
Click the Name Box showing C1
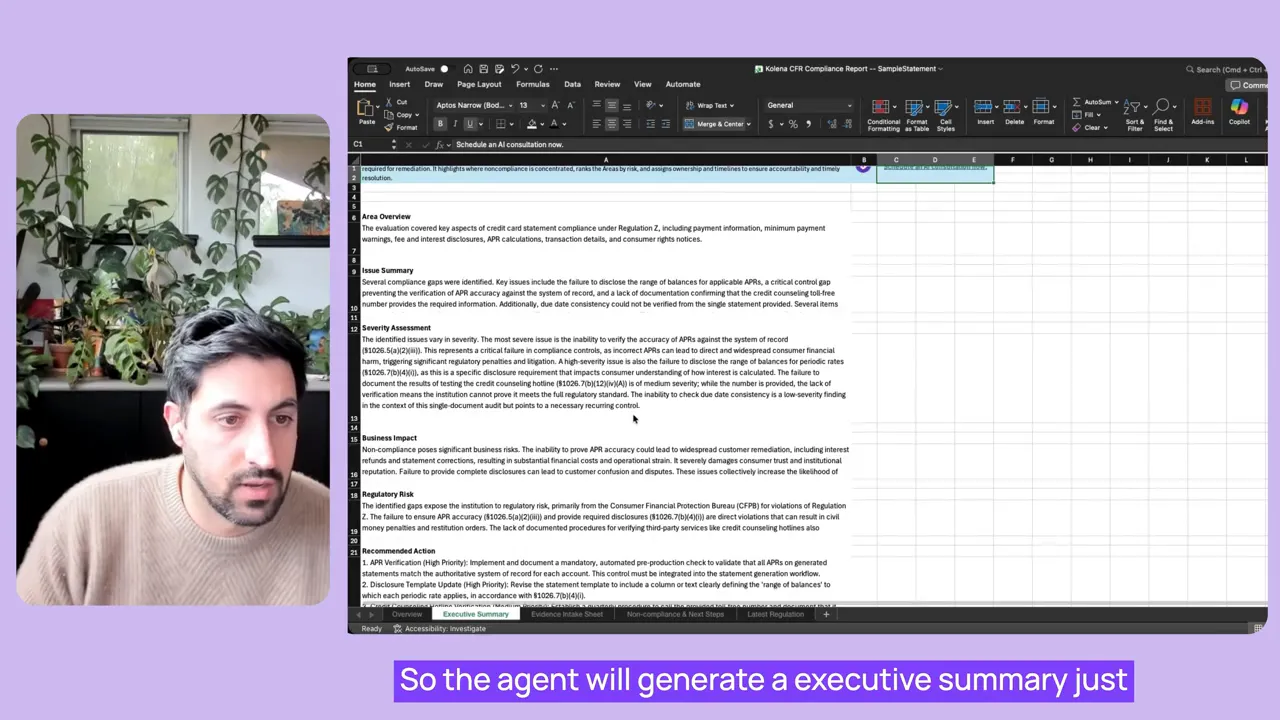[370, 145]
